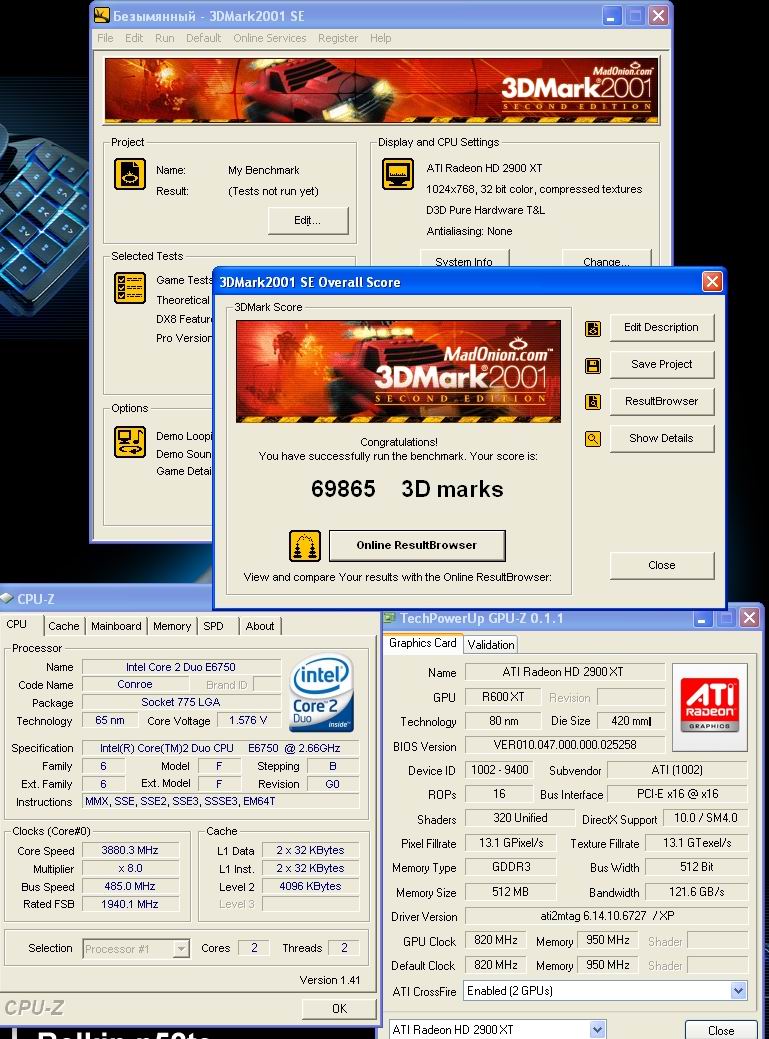Click the Rated FSB 1940.1 MHz value

[x=130, y=904]
